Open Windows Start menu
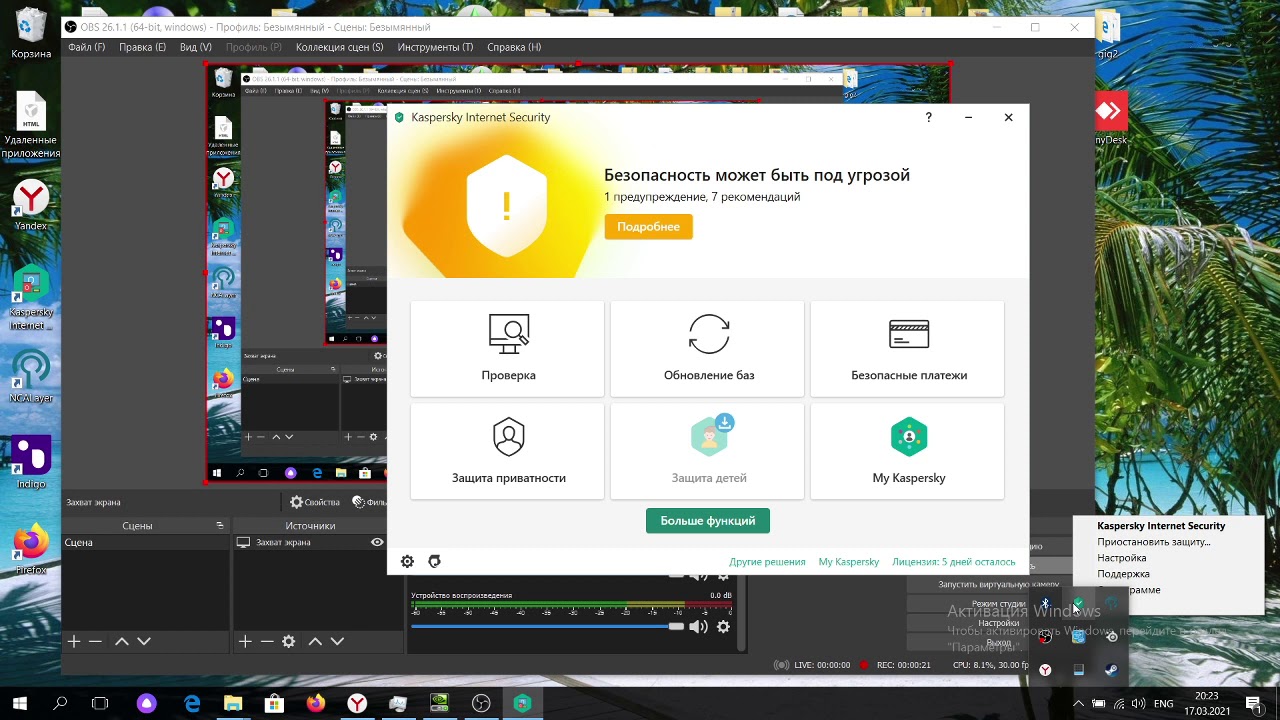The image size is (1280, 720). click(x=19, y=704)
